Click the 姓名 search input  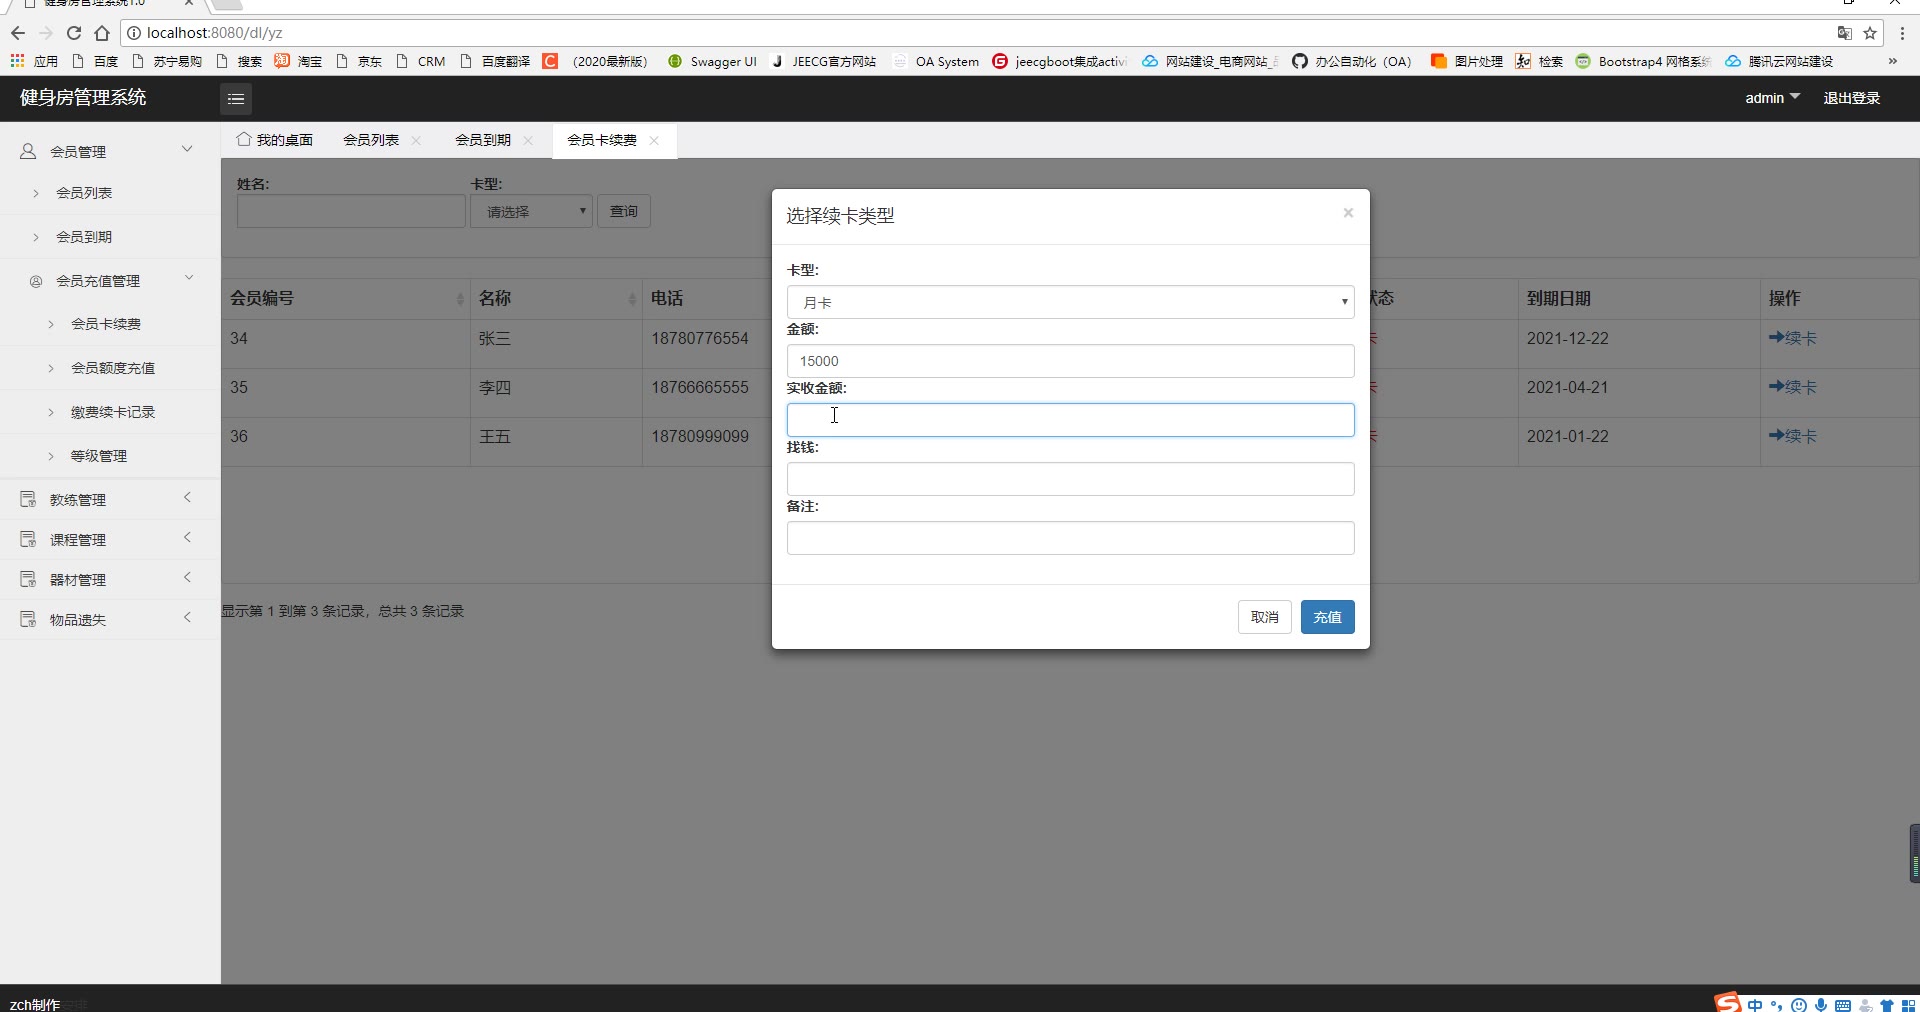pos(351,211)
